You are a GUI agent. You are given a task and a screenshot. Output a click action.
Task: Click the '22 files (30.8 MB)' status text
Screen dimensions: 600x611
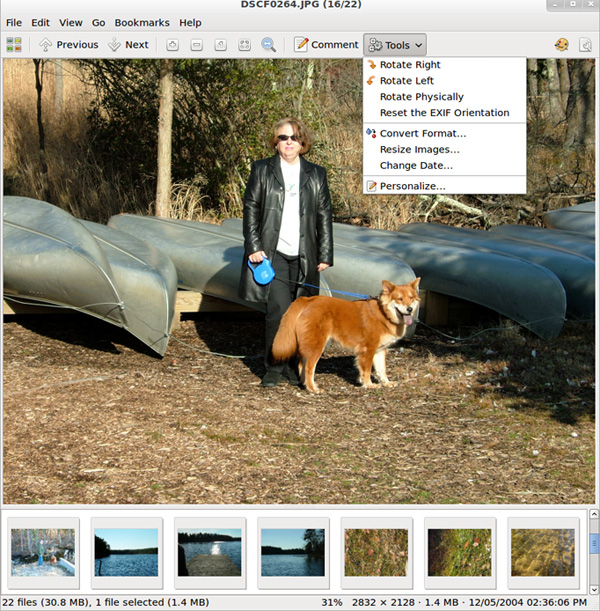coord(46,602)
